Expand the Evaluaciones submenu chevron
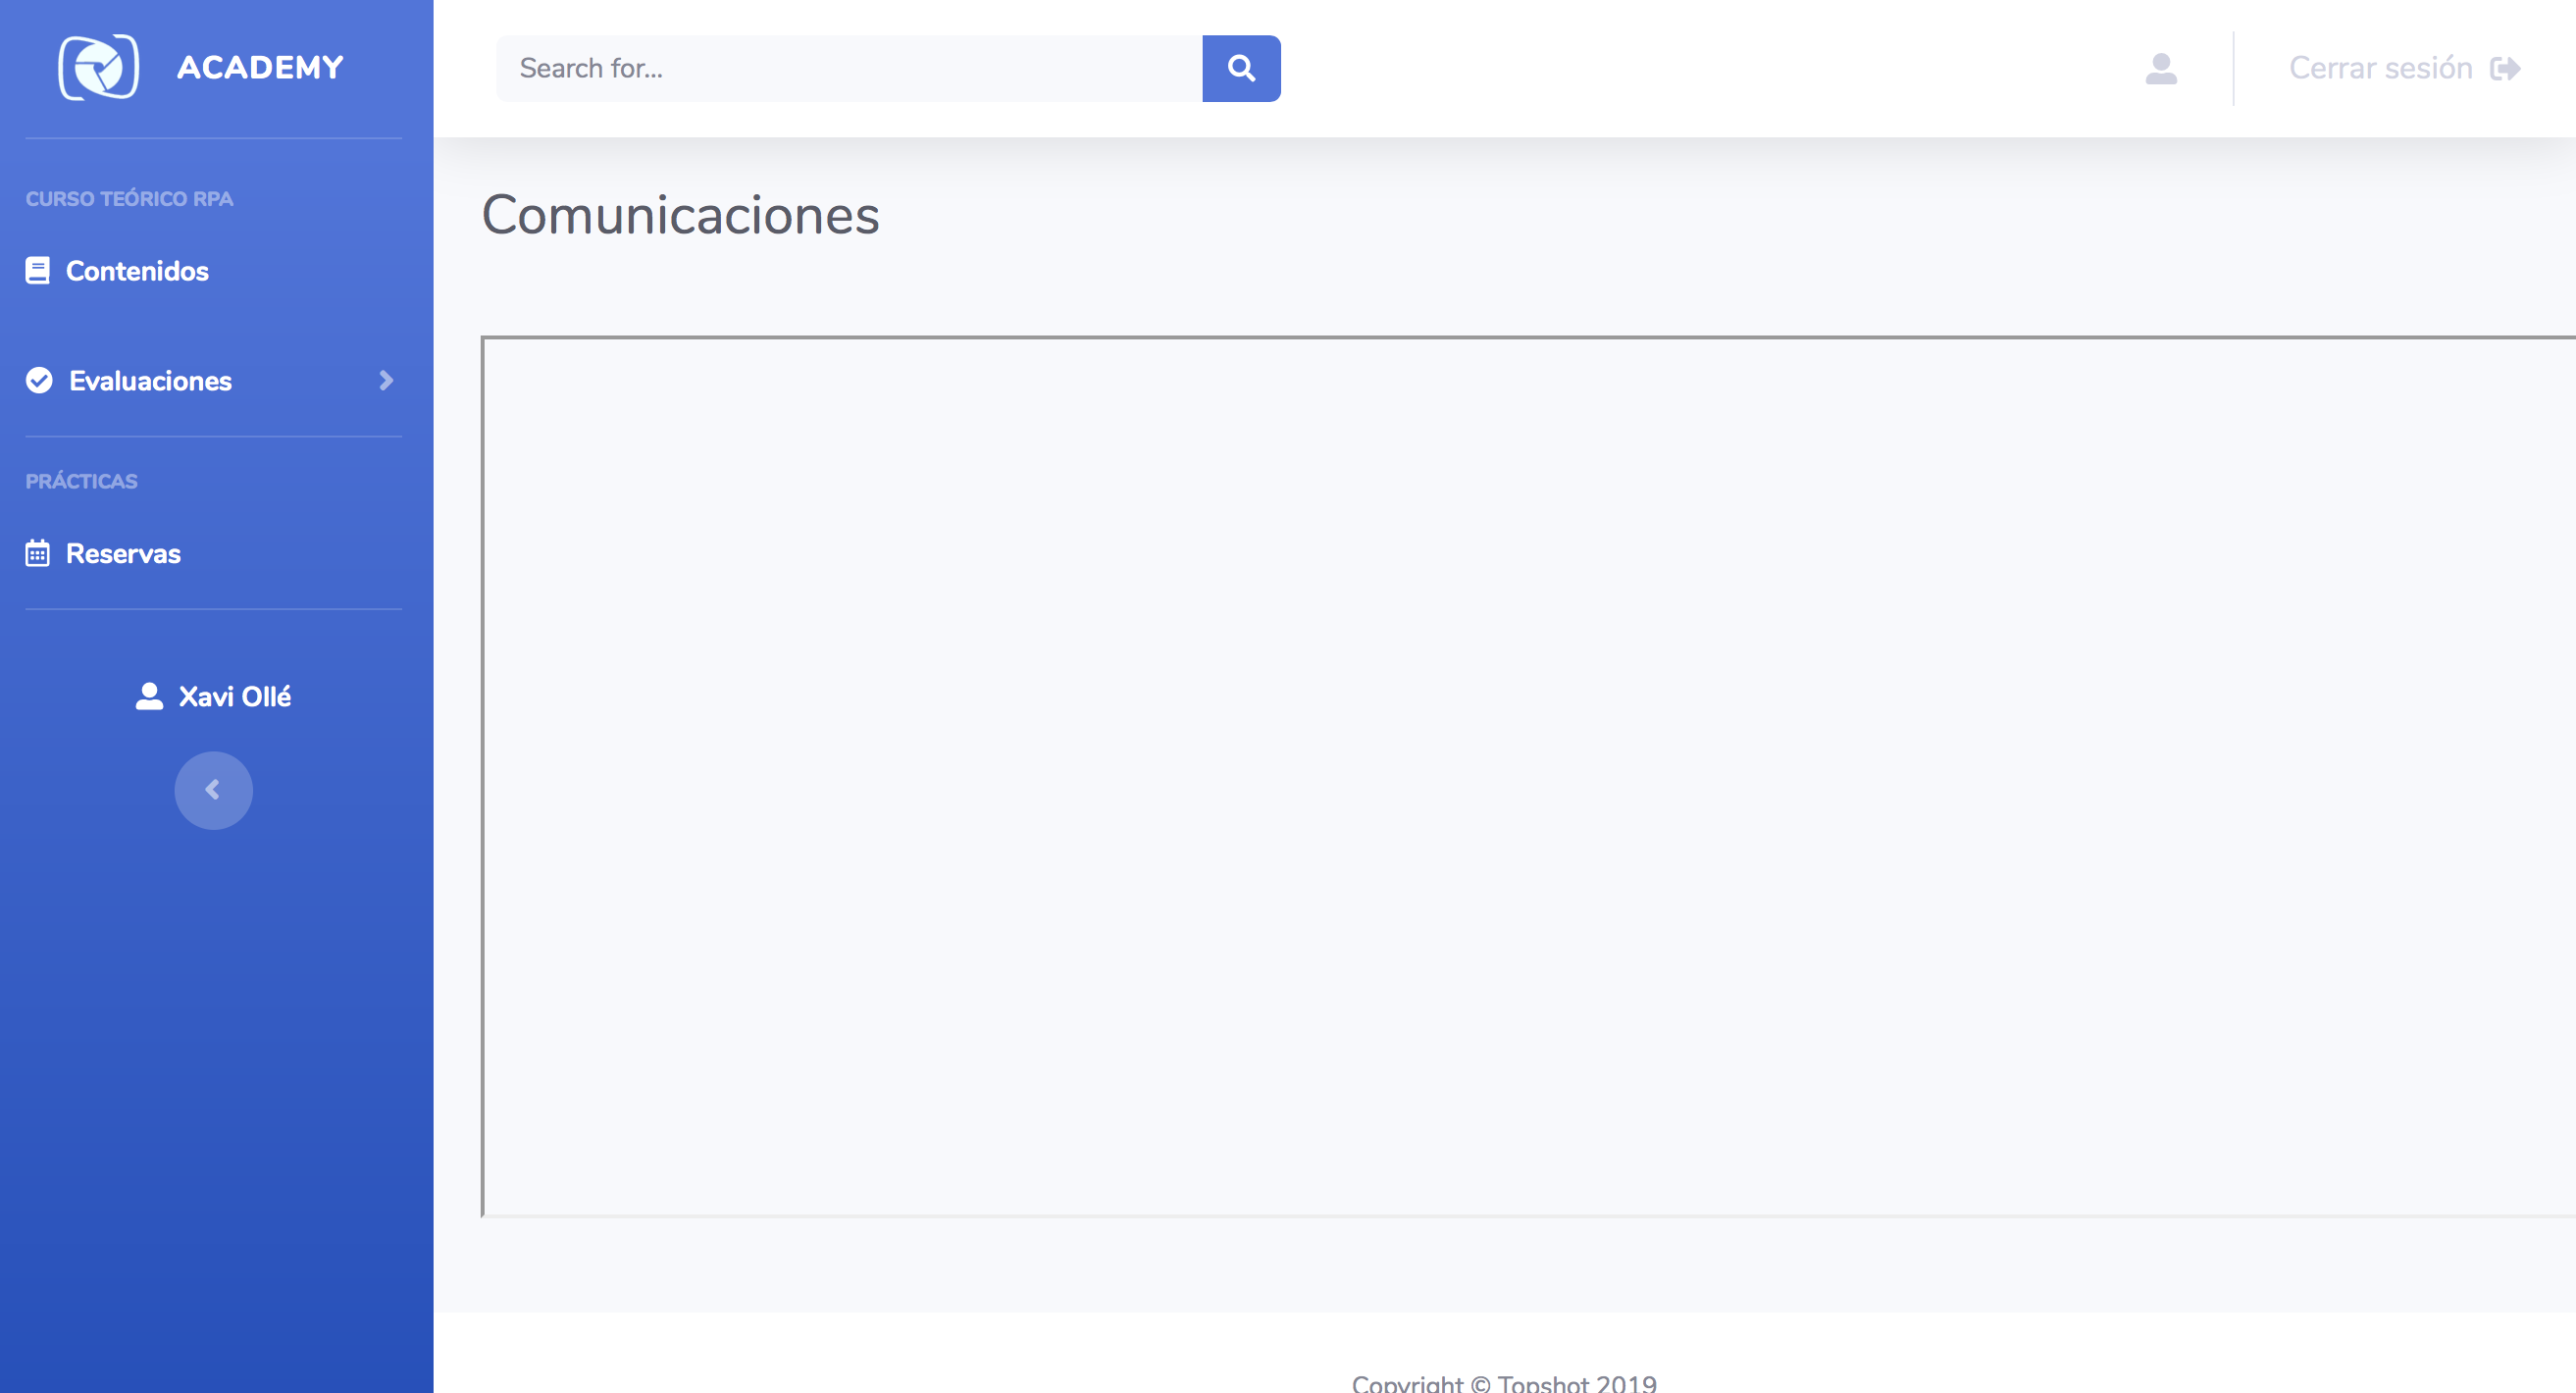 [x=386, y=380]
